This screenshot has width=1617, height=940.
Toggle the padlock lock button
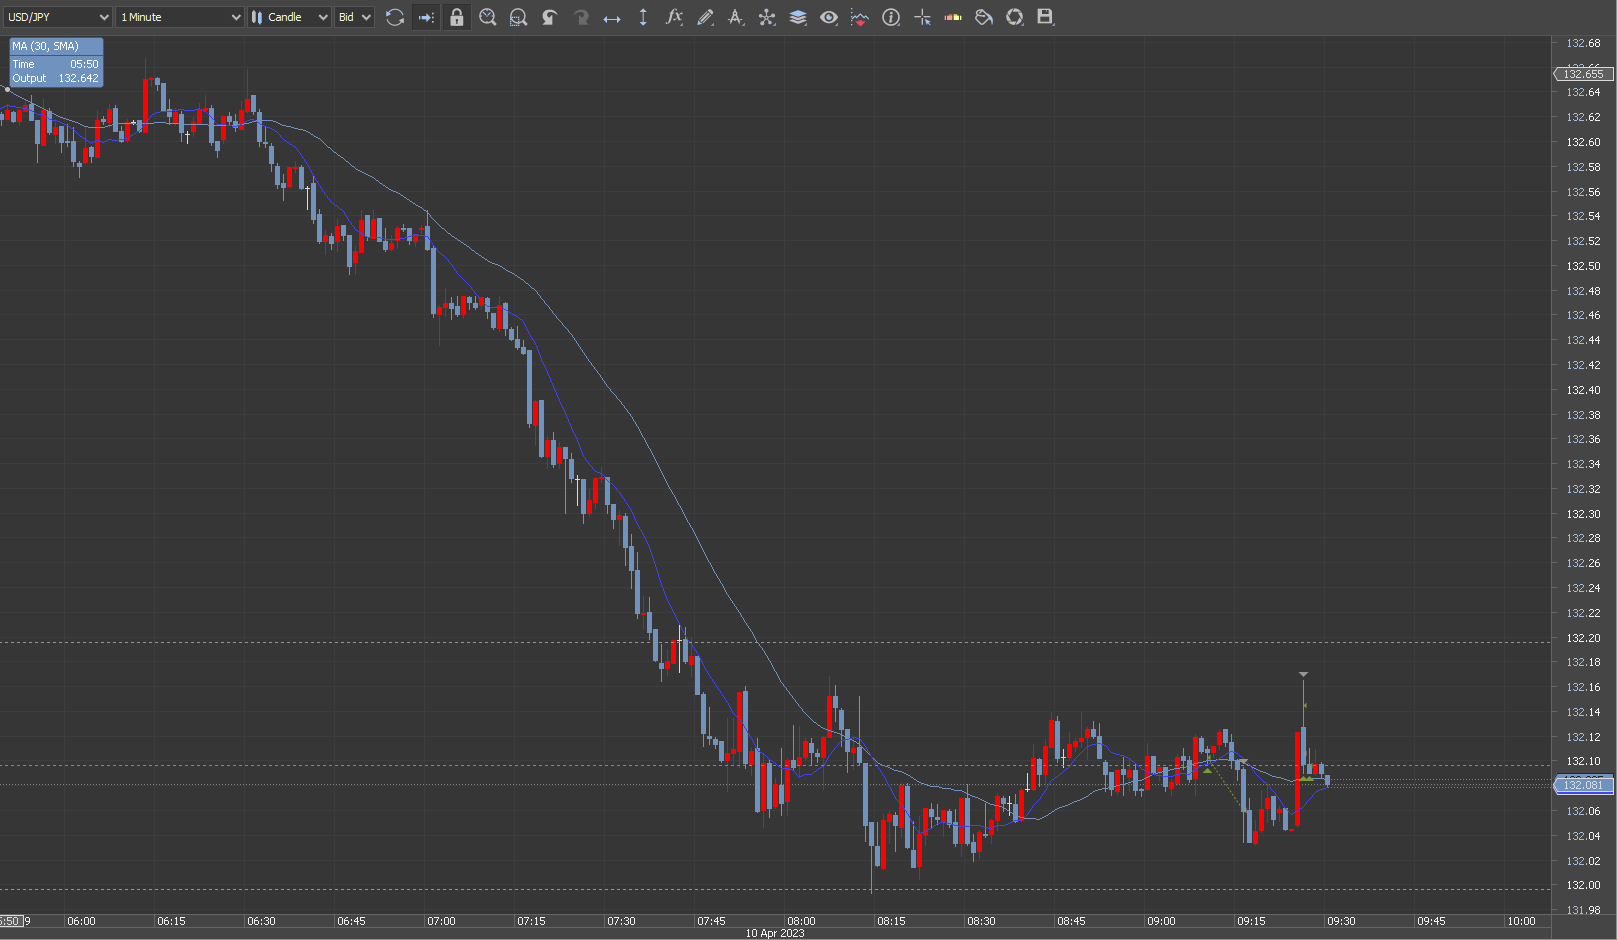point(457,17)
